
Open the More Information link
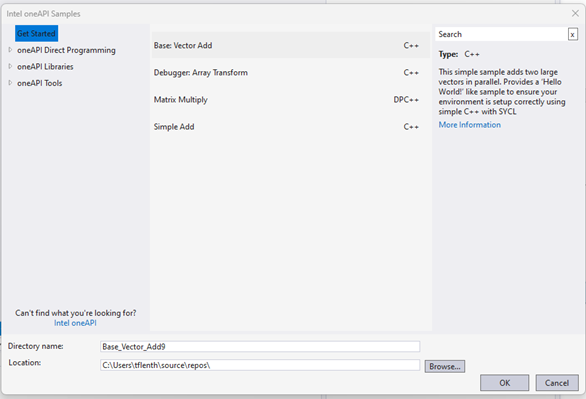[470, 125]
